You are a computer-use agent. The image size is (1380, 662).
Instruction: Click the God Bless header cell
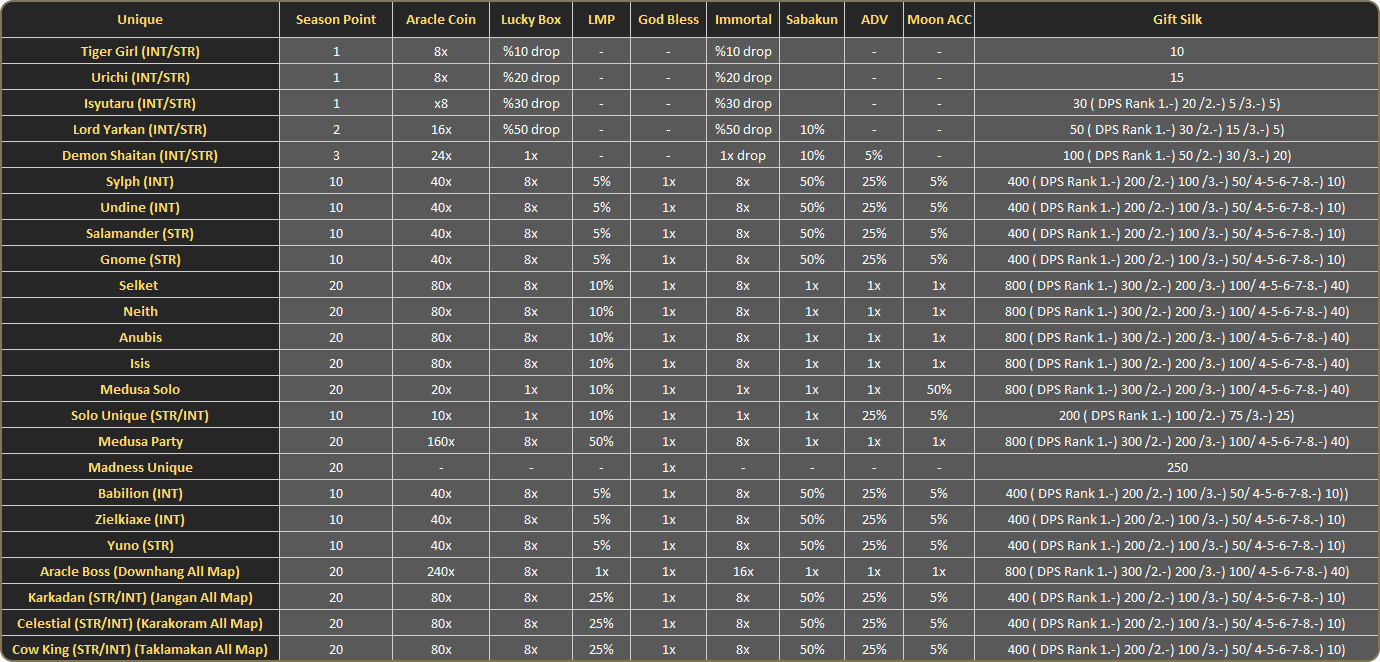pos(669,20)
